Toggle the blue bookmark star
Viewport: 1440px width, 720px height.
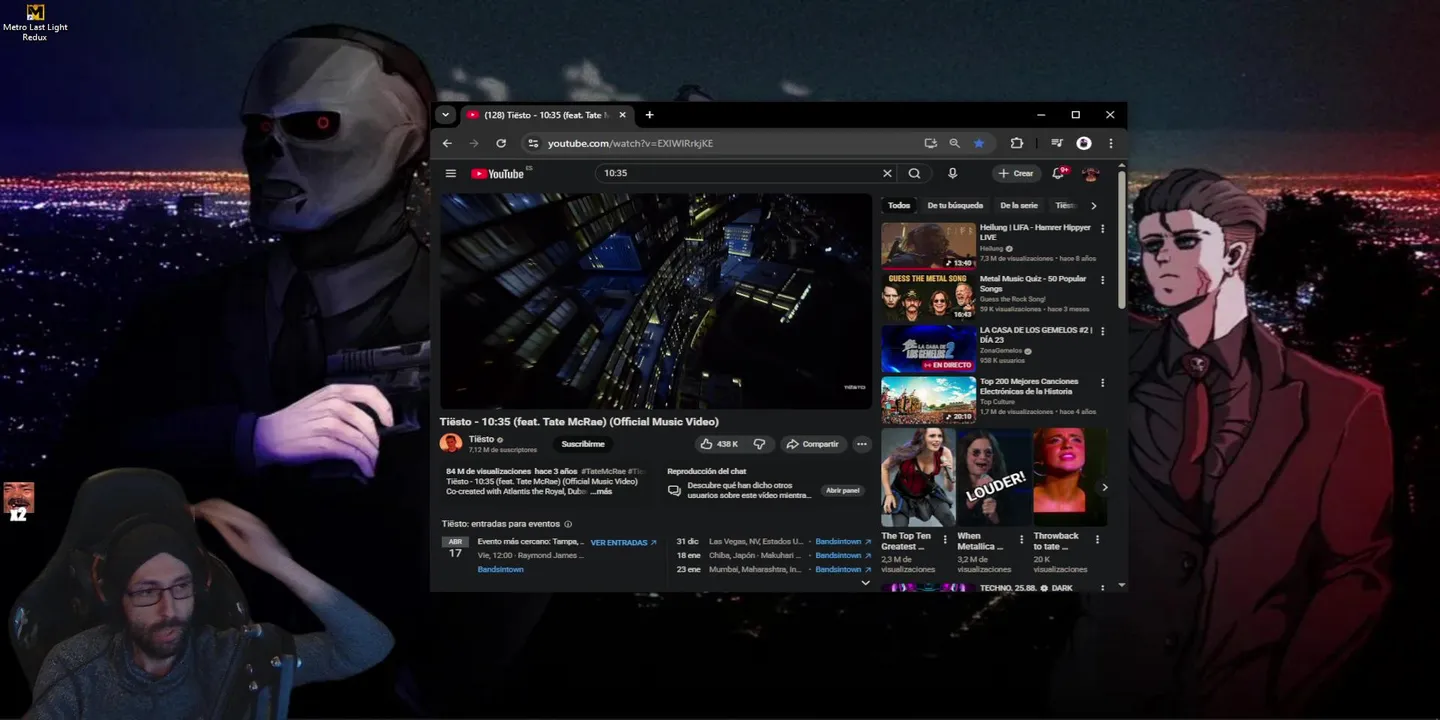coord(979,143)
